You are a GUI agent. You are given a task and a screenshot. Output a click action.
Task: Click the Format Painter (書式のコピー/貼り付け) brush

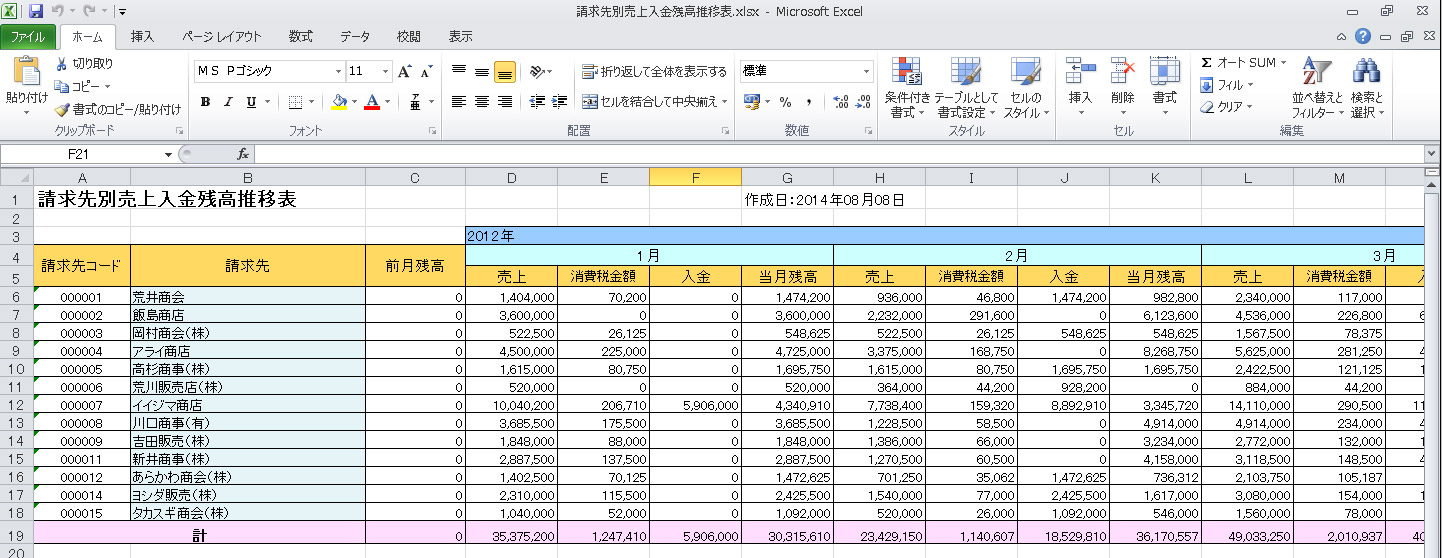pos(61,110)
